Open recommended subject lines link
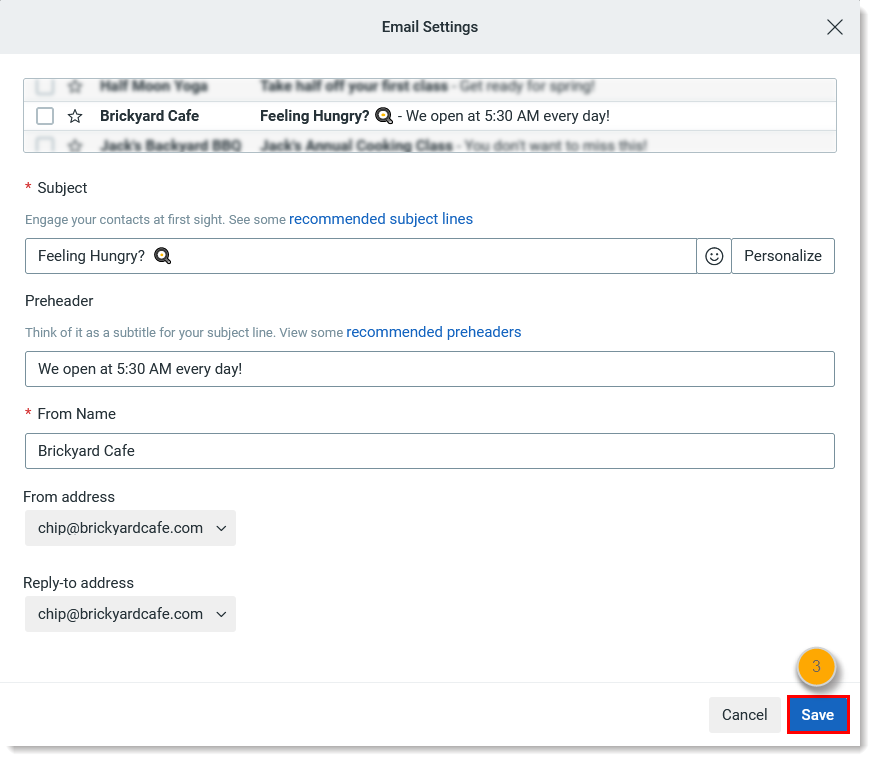The image size is (875, 761). tap(381, 219)
